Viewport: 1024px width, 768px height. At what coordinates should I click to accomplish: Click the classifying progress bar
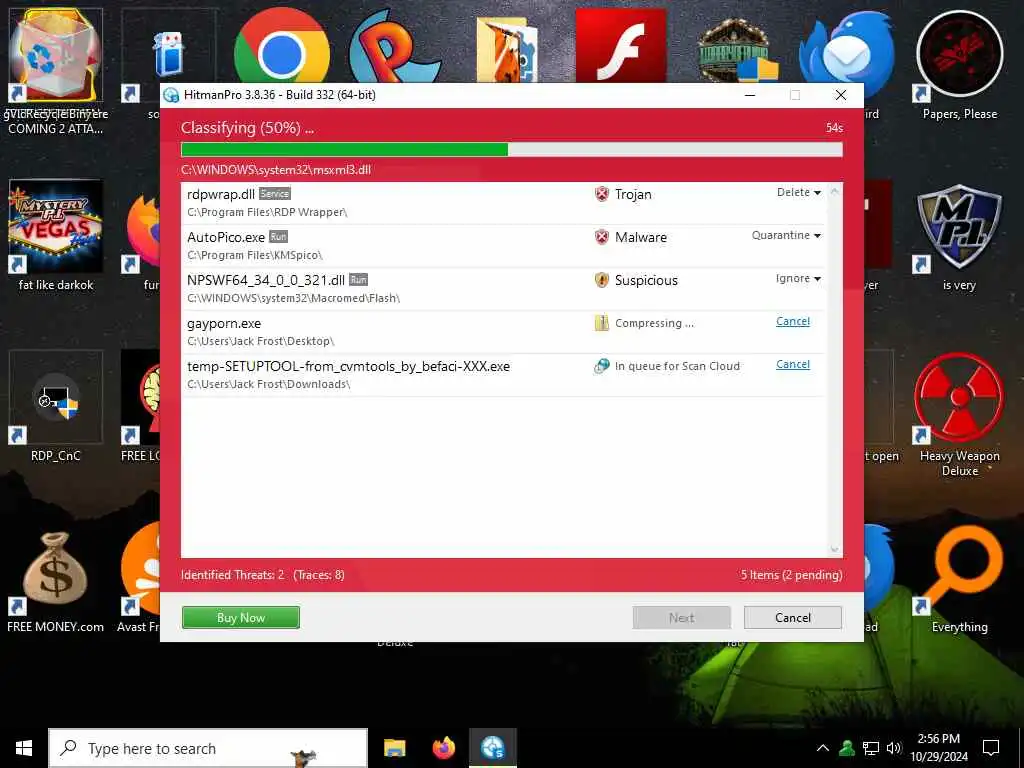511,150
